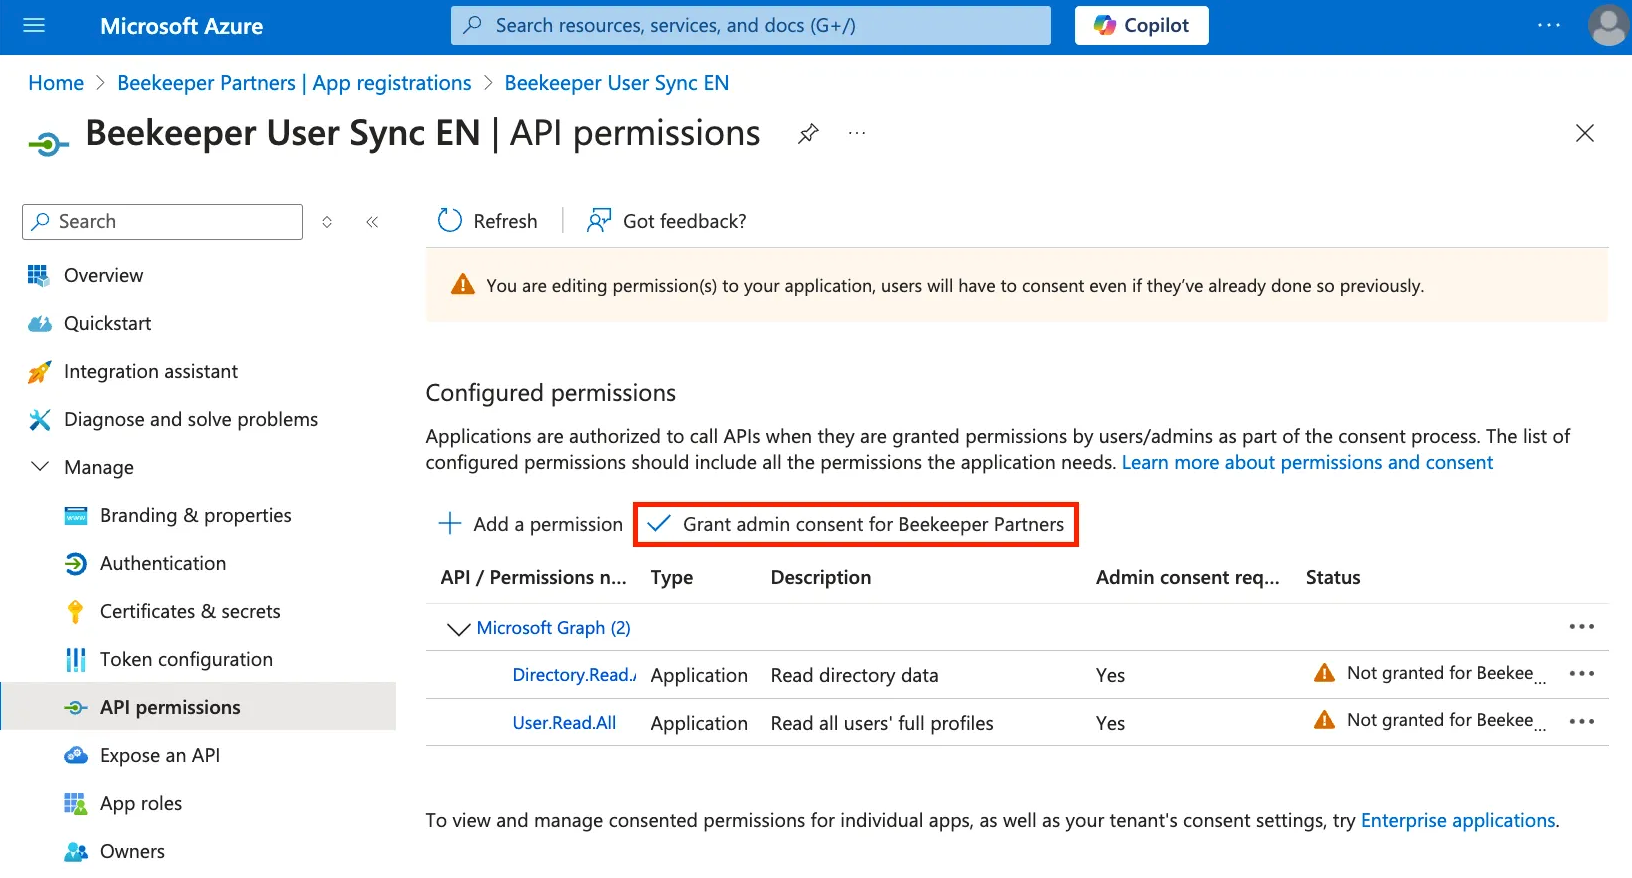Click the Expose an API icon

tap(76, 756)
